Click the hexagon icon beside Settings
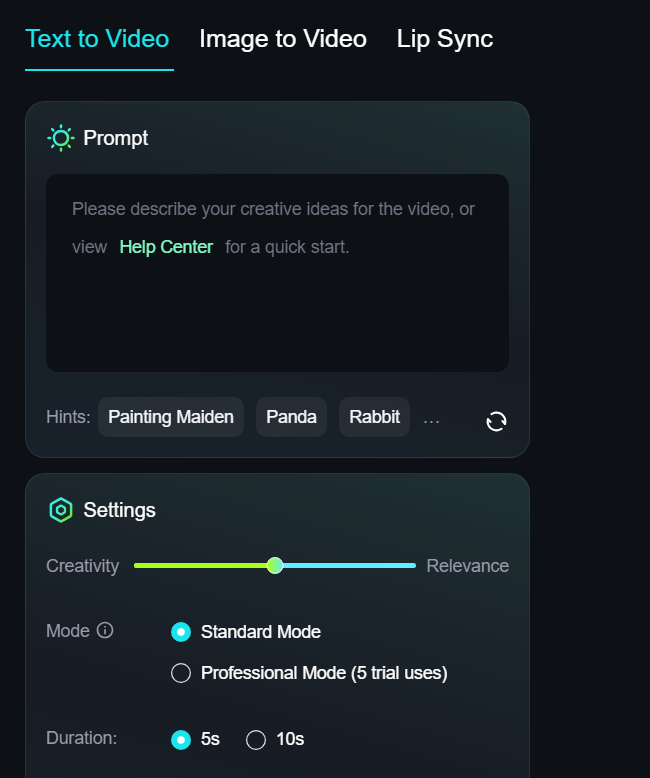650x778 pixels. pos(61,510)
